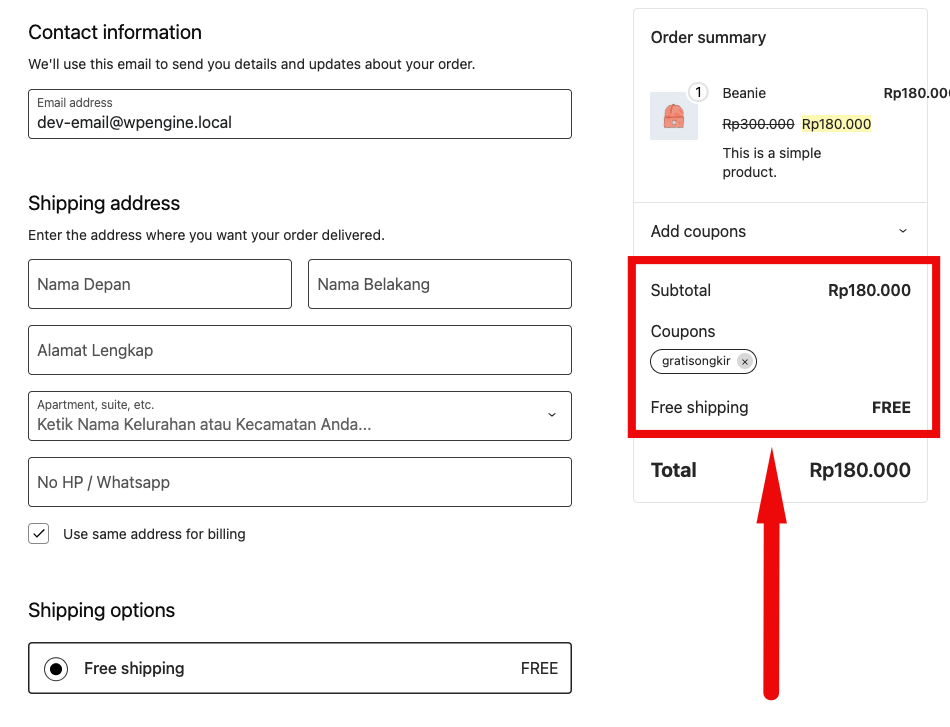Click the Total amount Rp180.000
Viewport: 950px width, 727px height.
(x=860, y=470)
